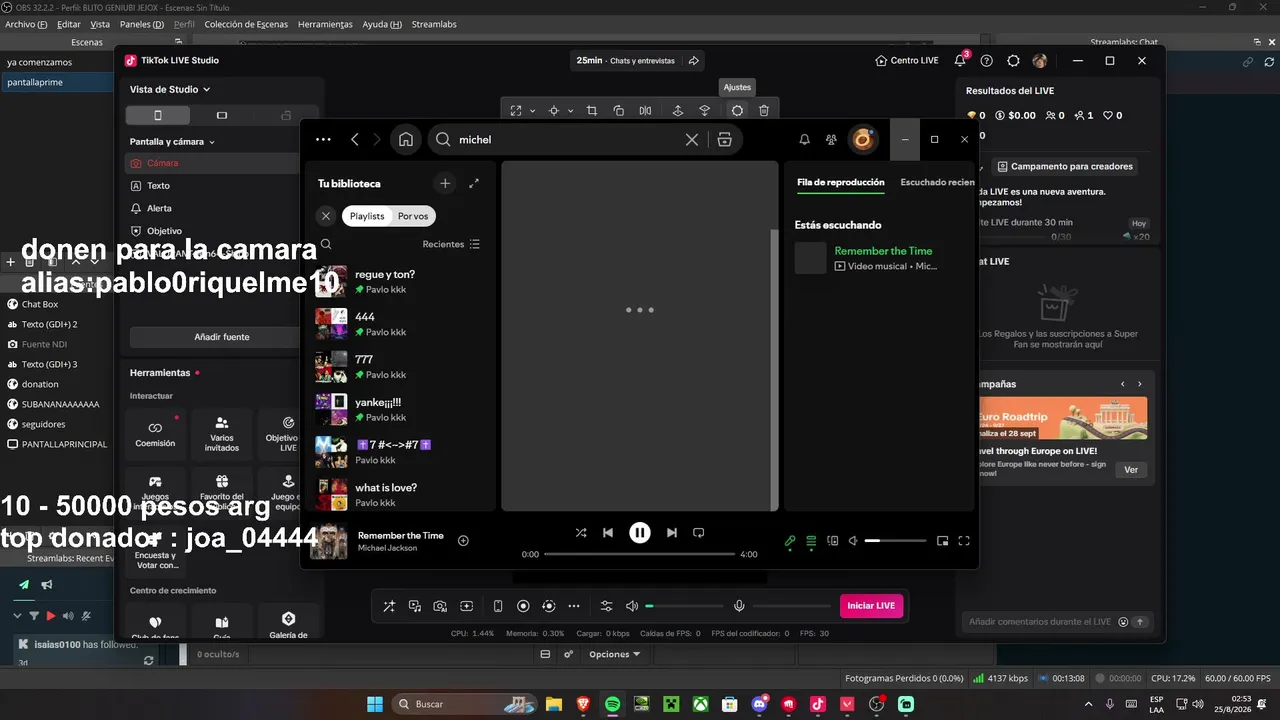Open Spotify Browse icon in search bar
The height and width of the screenshot is (720, 1280).
pyautogui.click(x=725, y=140)
